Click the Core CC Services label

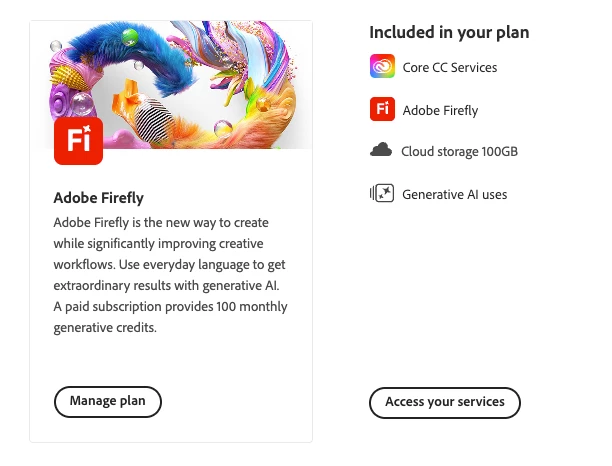[x=449, y=67]
